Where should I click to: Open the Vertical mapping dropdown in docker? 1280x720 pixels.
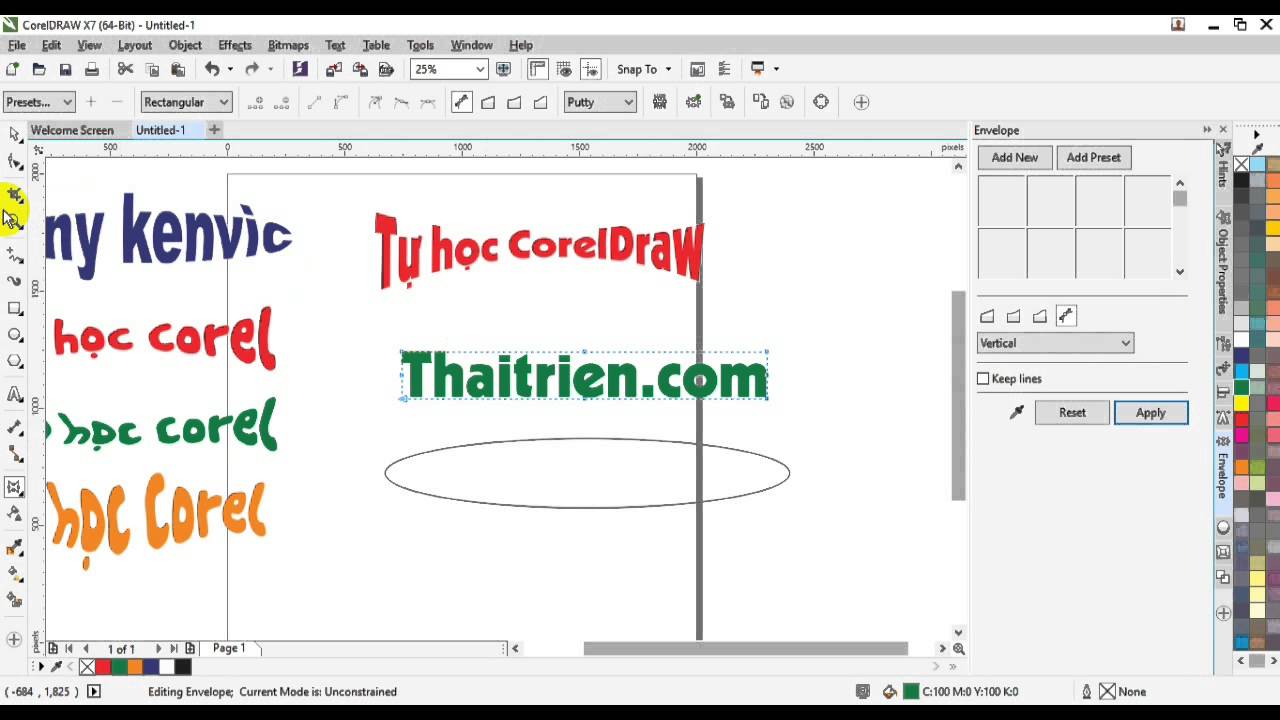1055,343
